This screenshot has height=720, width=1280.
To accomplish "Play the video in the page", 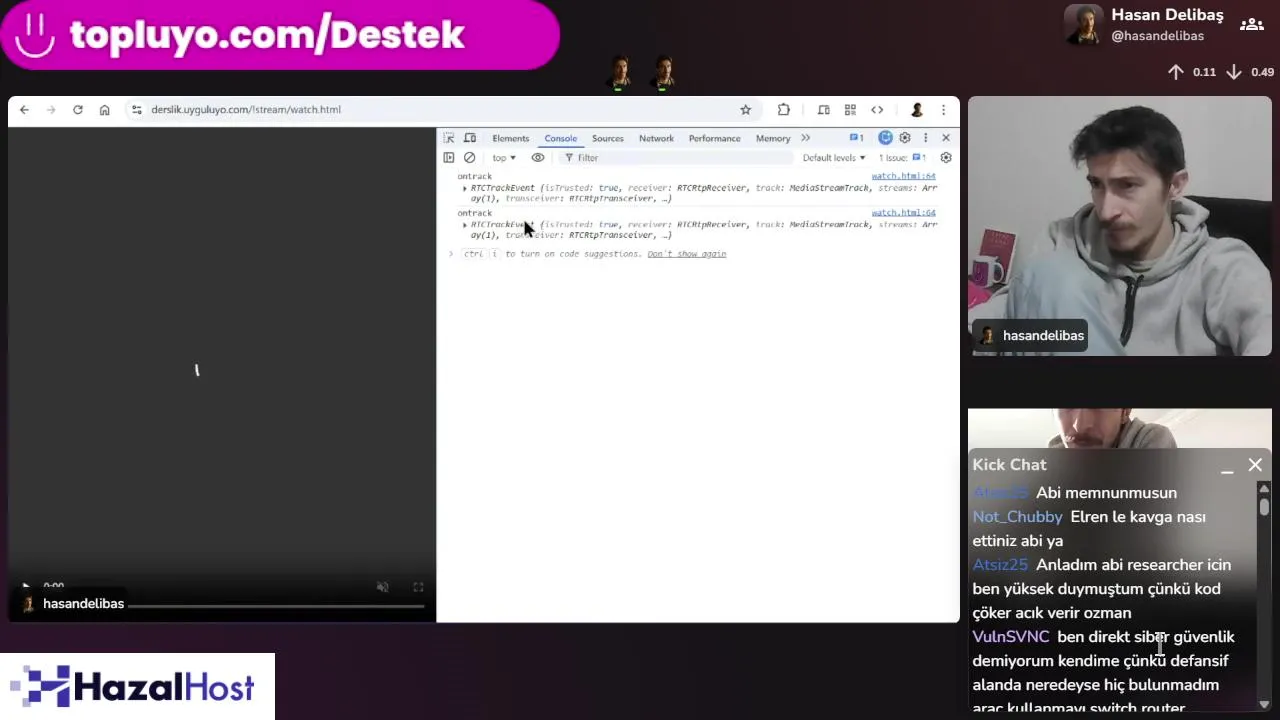I will coord(26,587).
